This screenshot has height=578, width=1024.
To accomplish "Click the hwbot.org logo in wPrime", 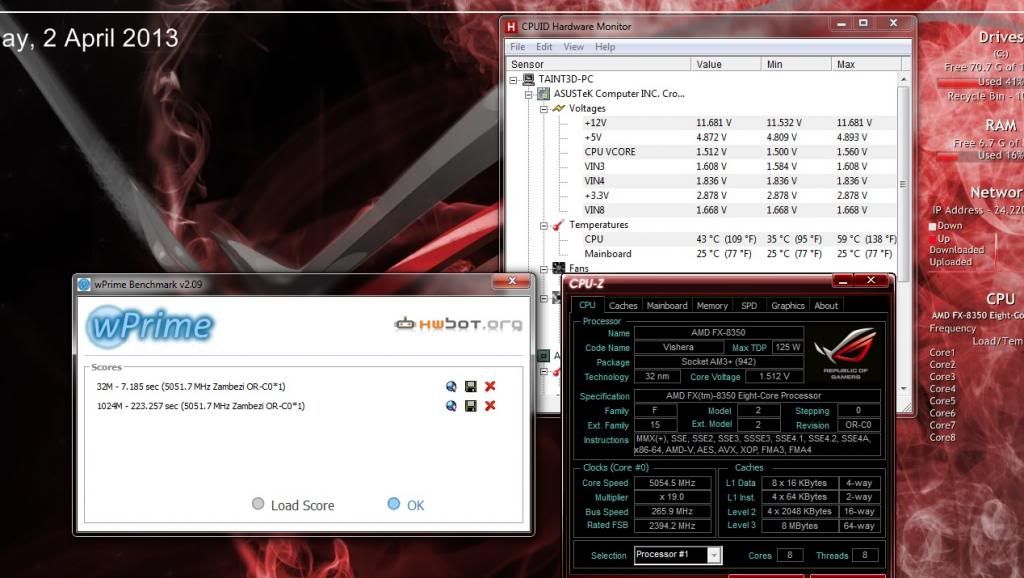I will click(458, 324).
